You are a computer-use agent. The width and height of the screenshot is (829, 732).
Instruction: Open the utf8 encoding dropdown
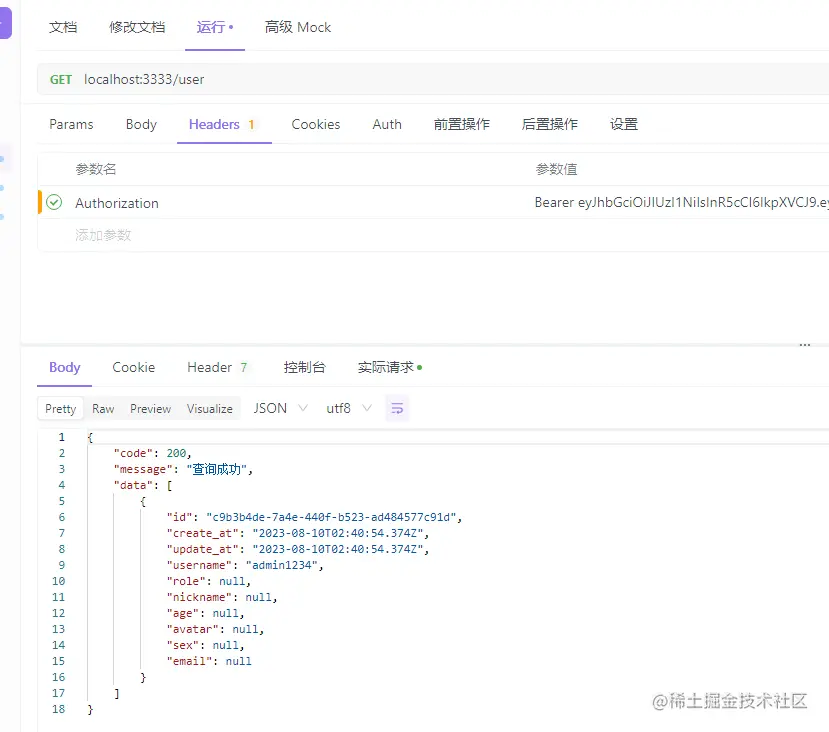coord(348,409)
